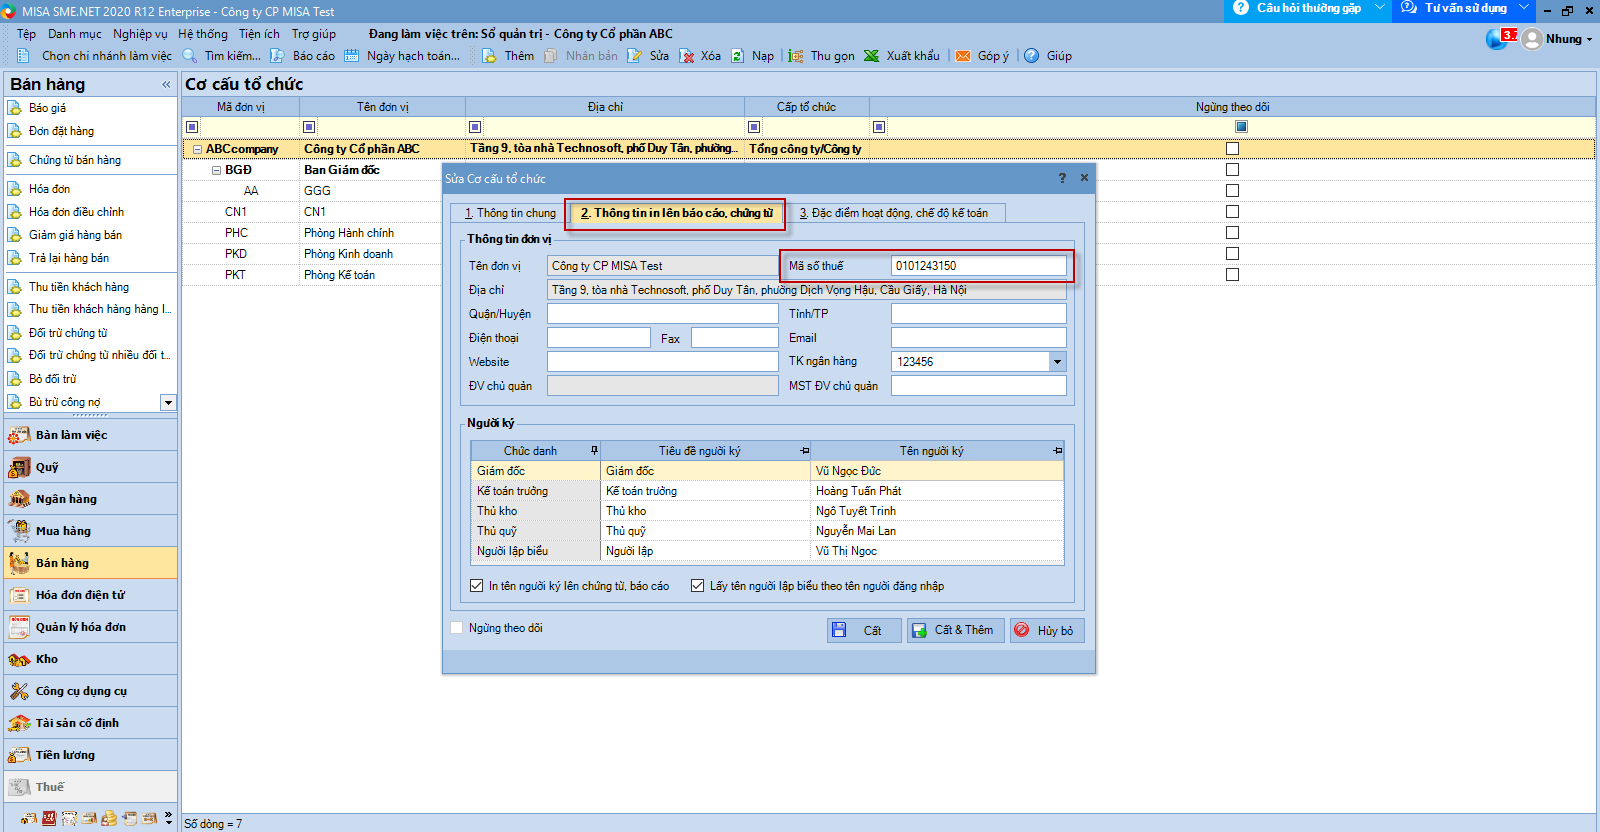Click the Nạp (reload) toolbar icon
This screenshot has height=832, width=1600.
737,56
